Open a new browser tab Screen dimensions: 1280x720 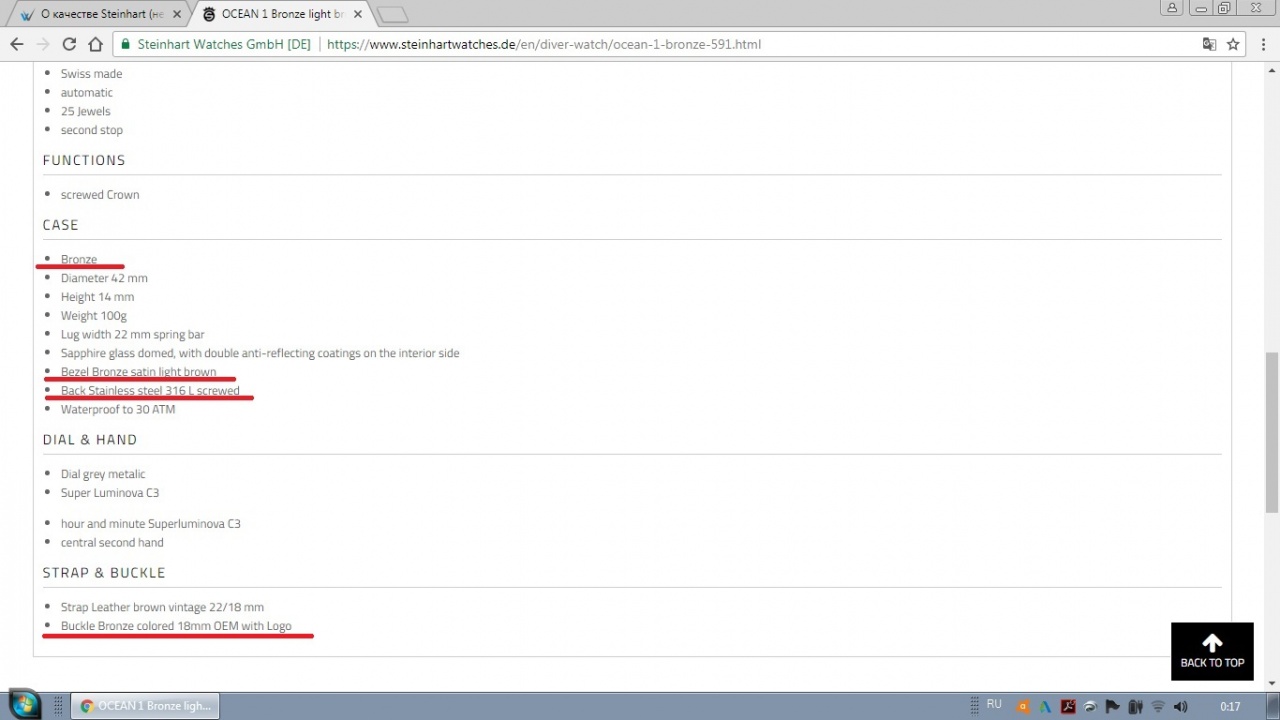pos(393,14)
